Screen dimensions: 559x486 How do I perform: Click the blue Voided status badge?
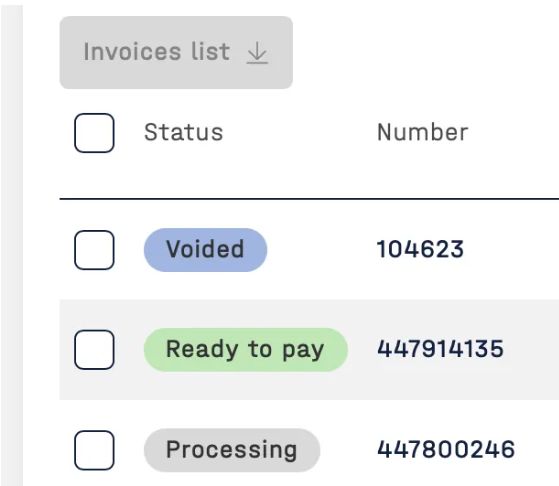click(x=205, y=250)
